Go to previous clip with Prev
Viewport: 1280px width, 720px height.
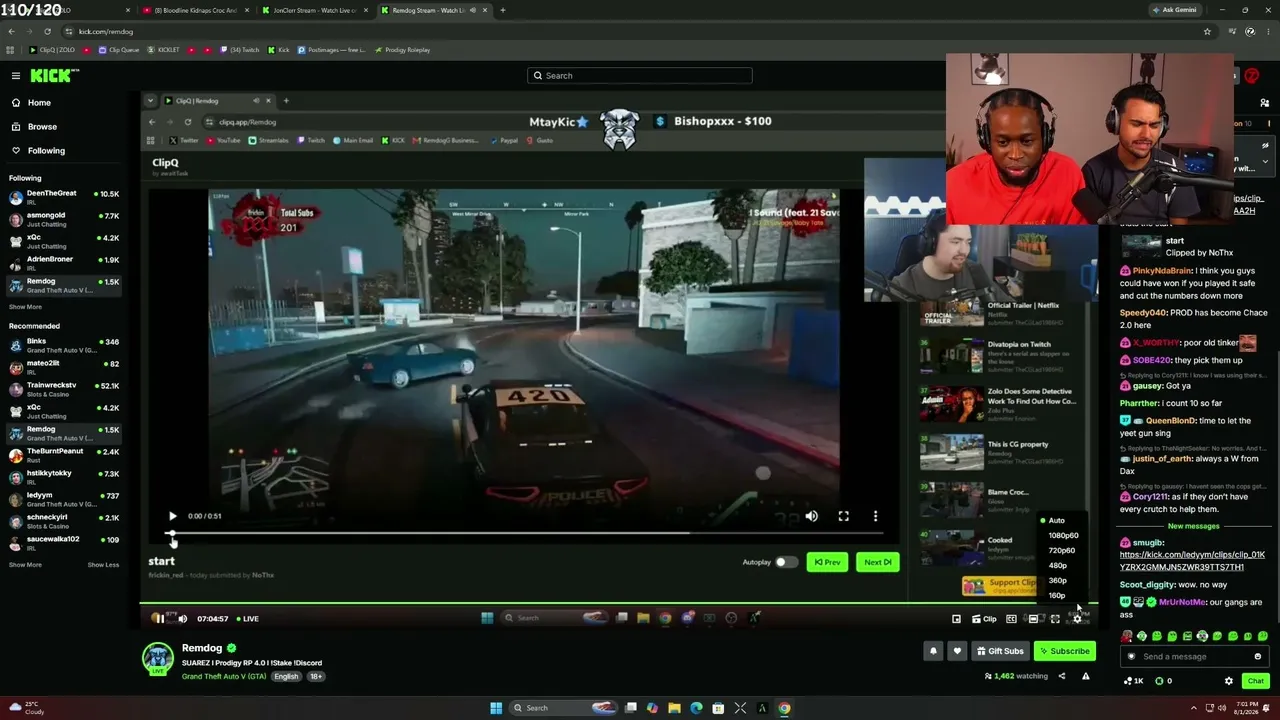[x=828, y=562]
